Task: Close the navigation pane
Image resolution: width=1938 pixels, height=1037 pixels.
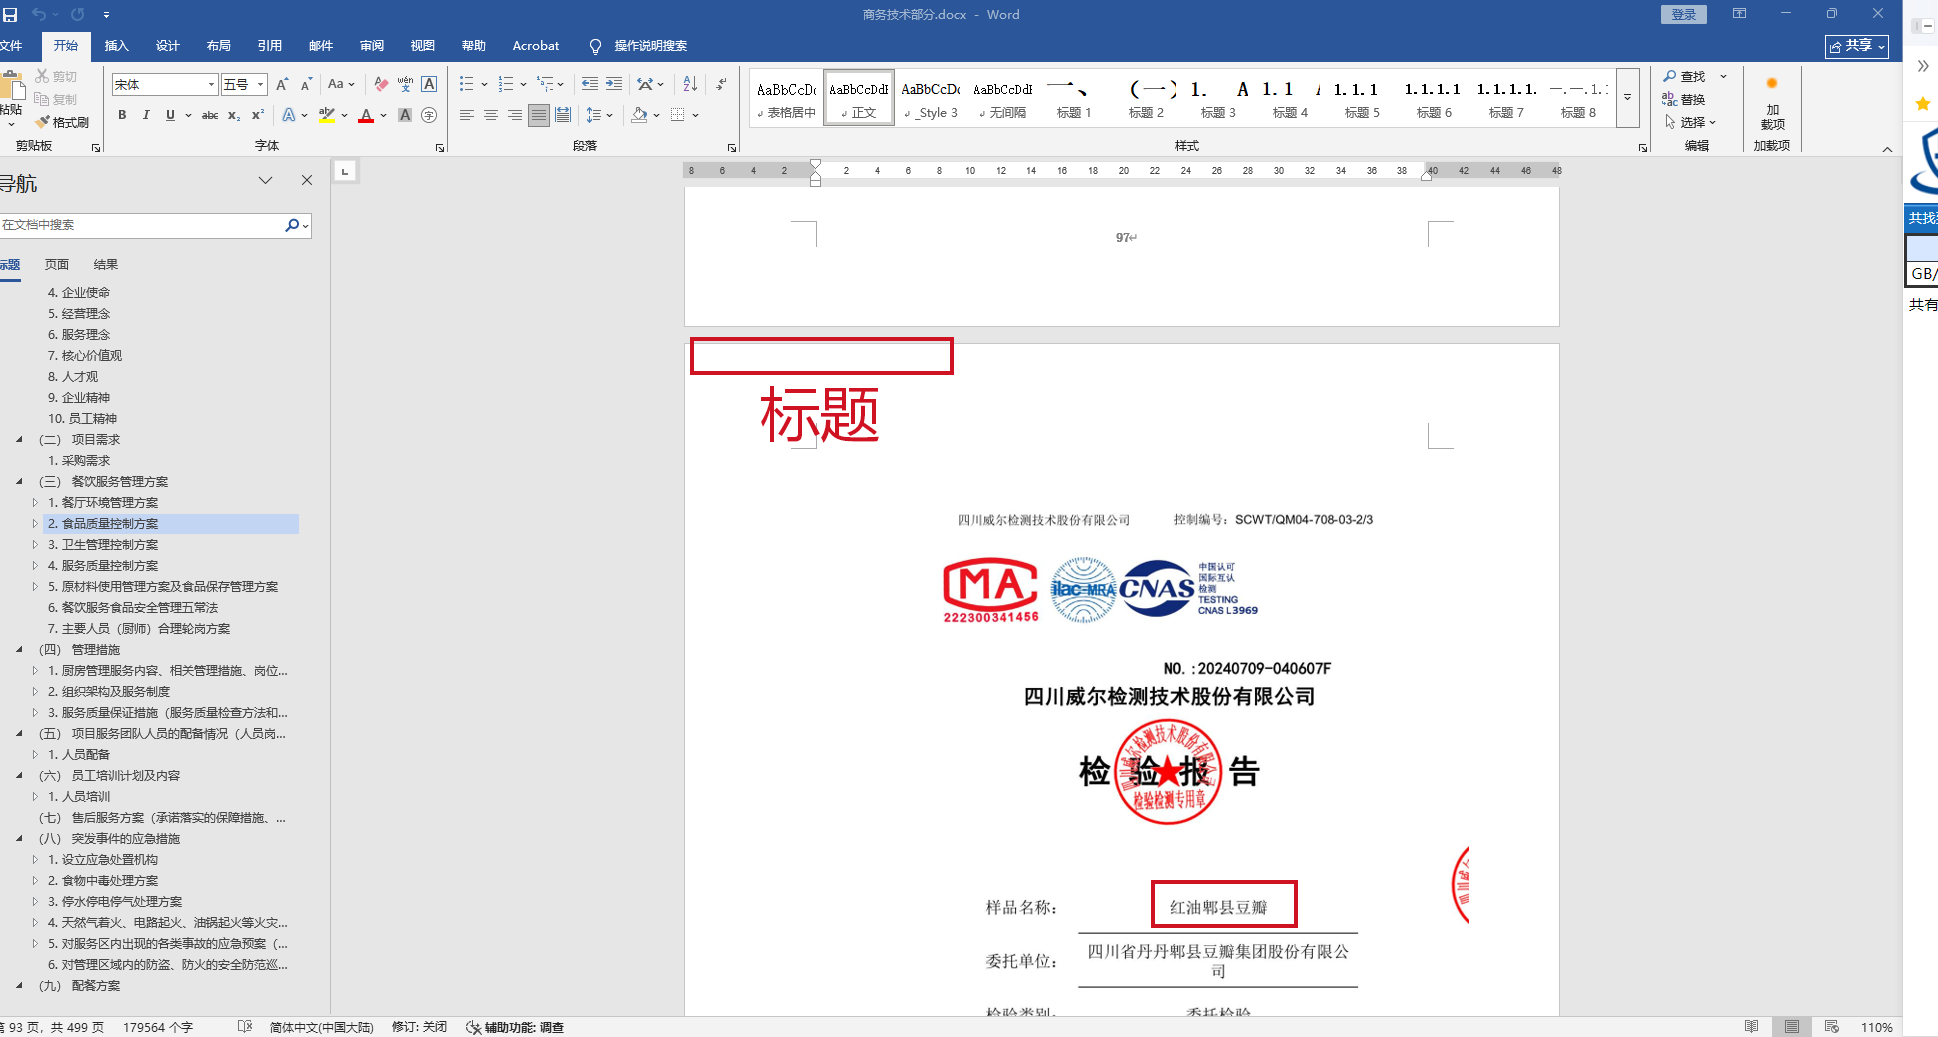Action: 307,180
